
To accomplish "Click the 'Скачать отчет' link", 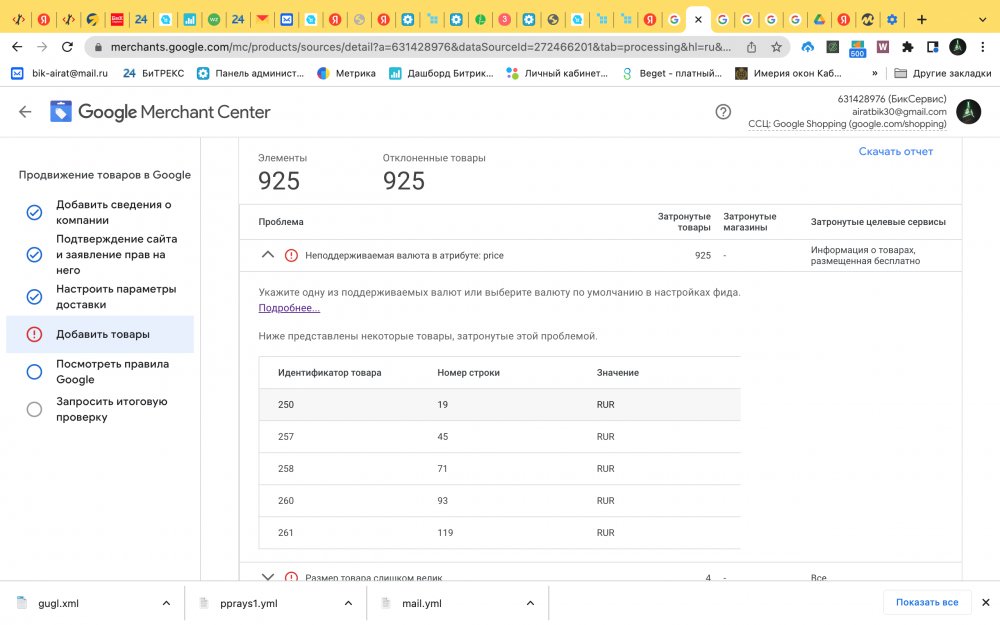I will tap(895, 152).
